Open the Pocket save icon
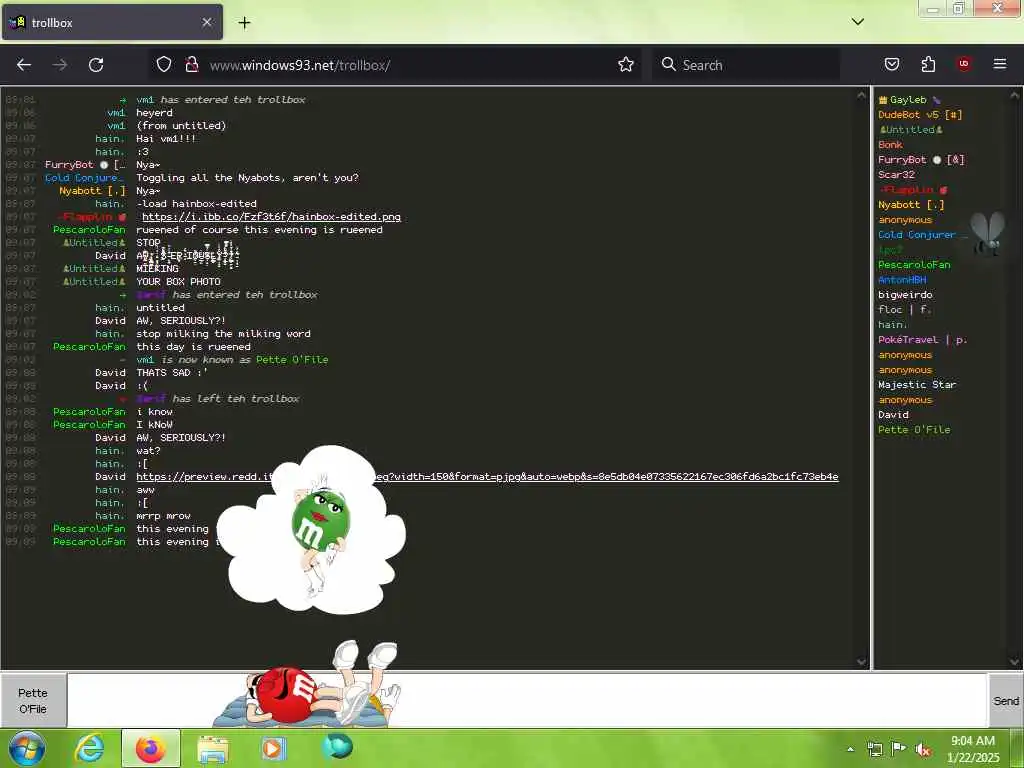The height and width of the screenshot is (768, 1024). coord(891,64)
